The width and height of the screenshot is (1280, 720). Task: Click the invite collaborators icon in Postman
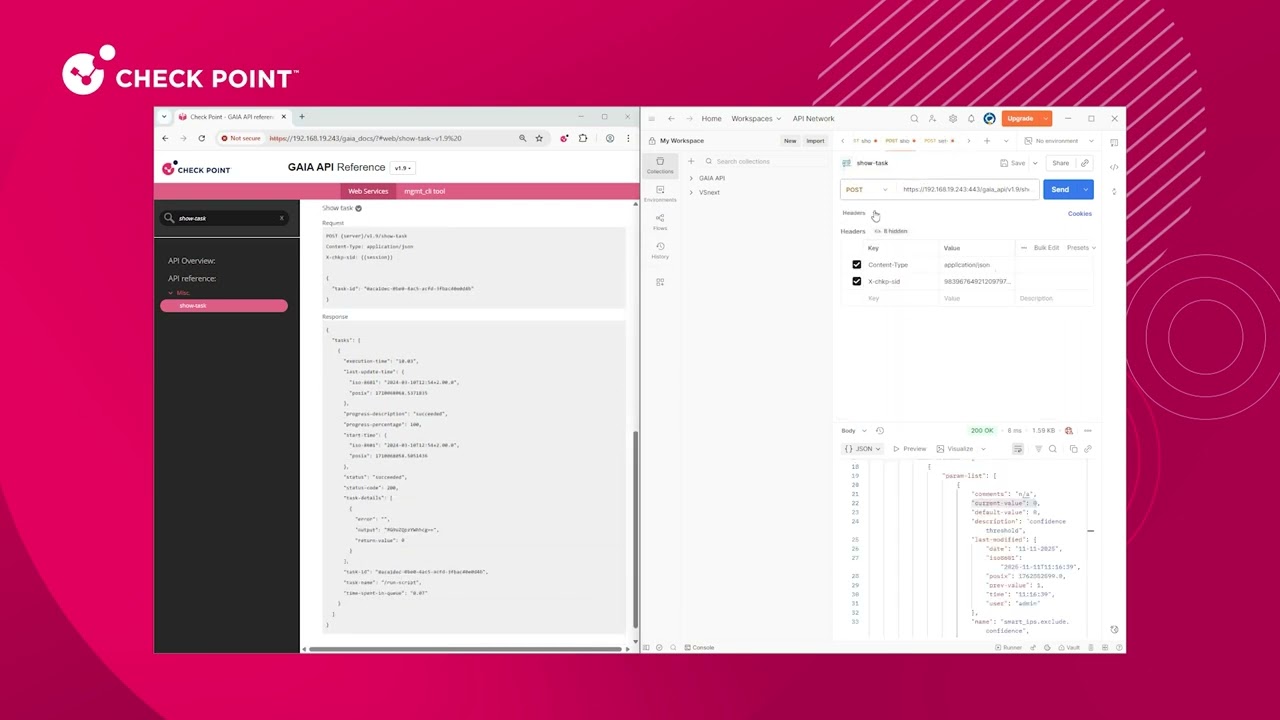[932, 118]
